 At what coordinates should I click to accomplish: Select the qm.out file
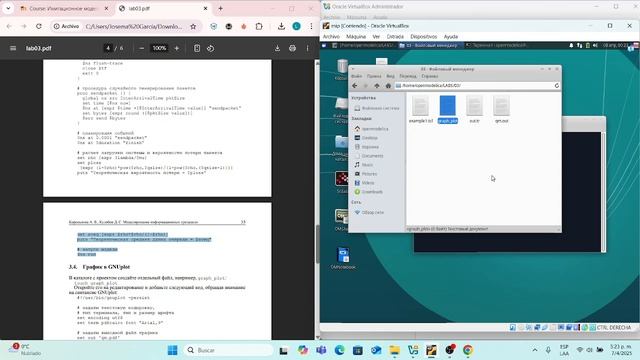(501, 109)
